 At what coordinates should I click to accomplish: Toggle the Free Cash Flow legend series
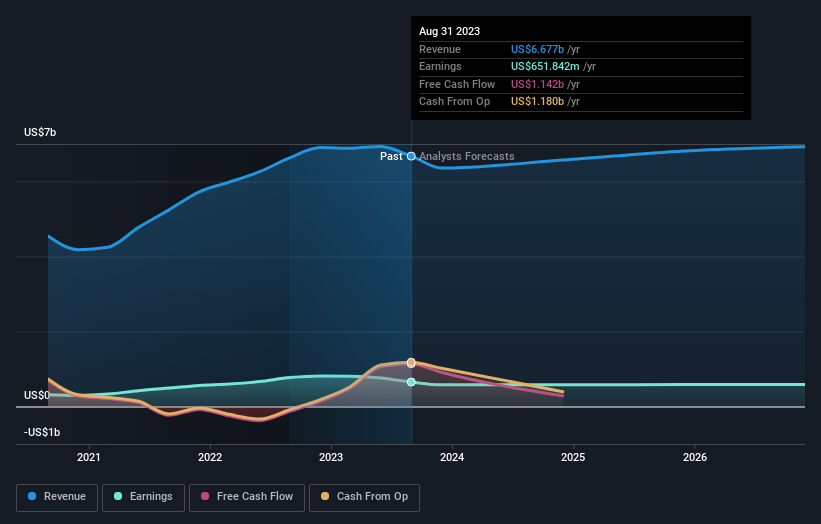(247, 497)
